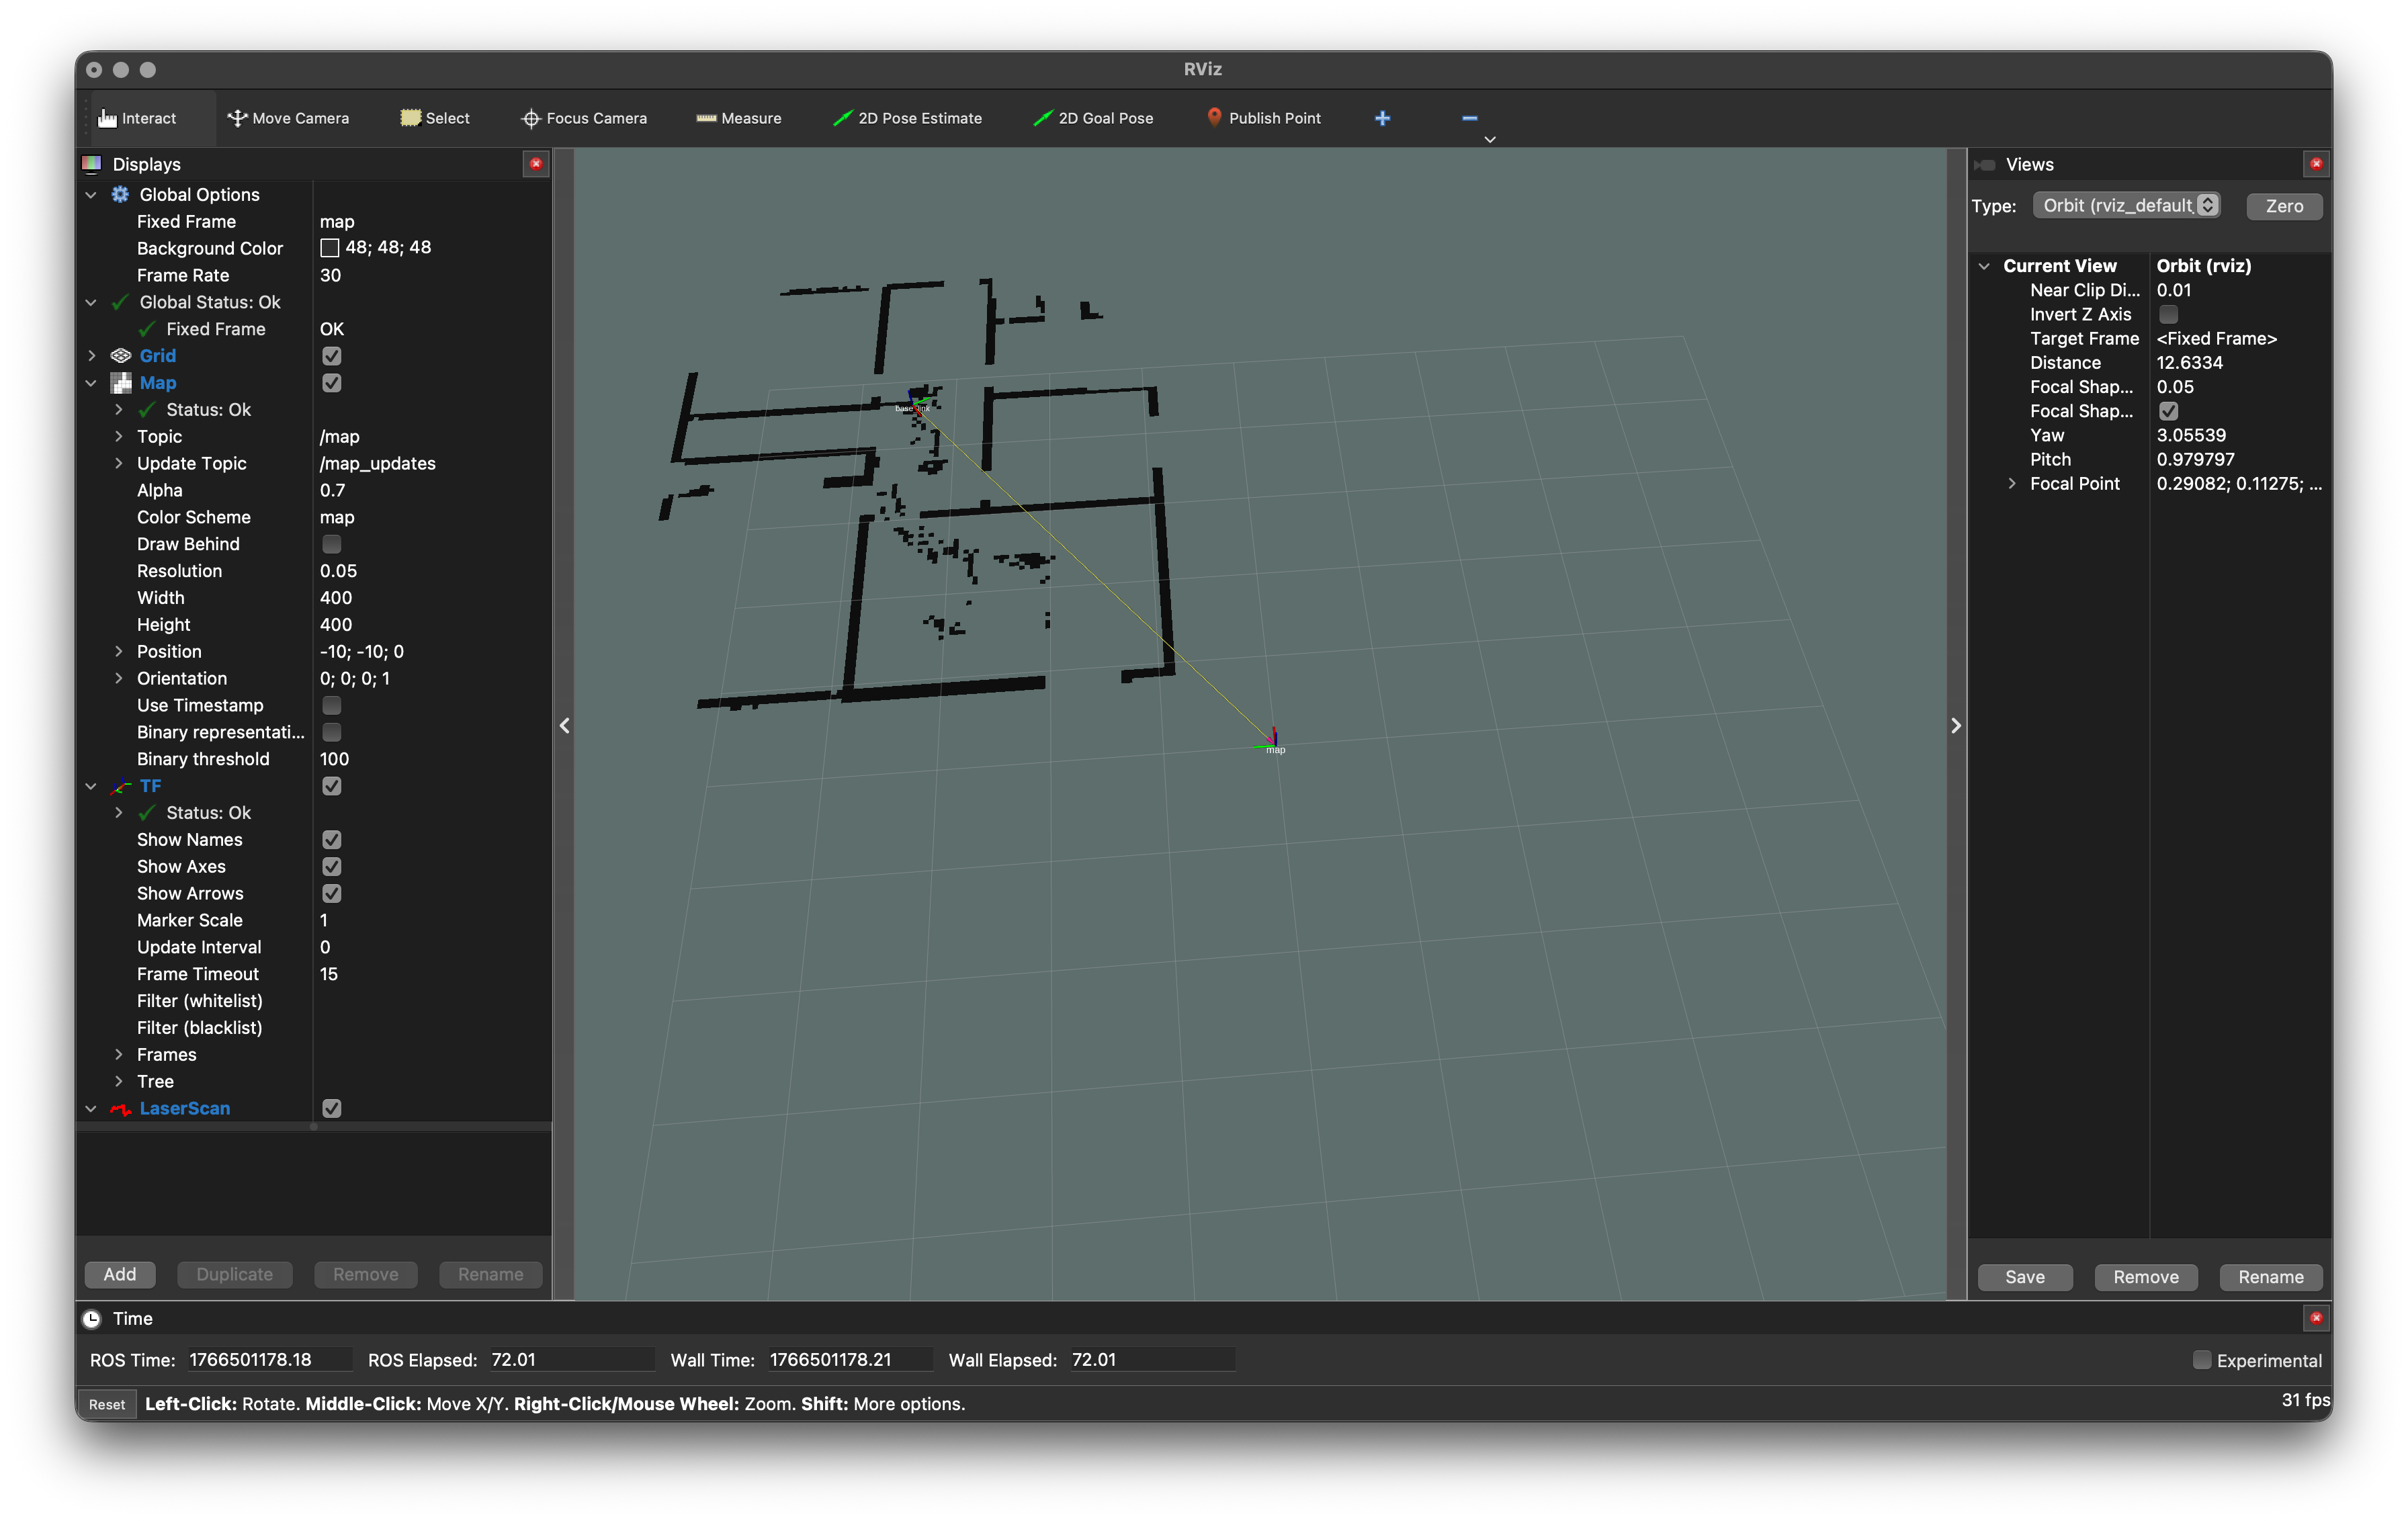Activate the 2D Goal Pose tool
Image resolution: width=2408 pixels, height=1521 pixels.
(1093, 118)
